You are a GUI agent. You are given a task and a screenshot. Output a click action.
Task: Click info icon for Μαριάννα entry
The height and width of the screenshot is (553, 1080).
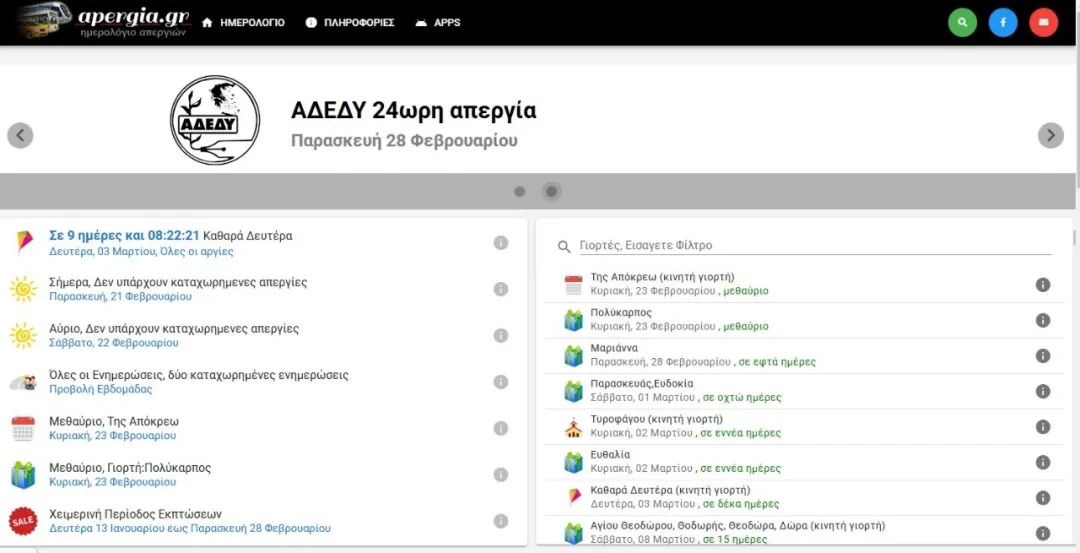[1043, 355]
